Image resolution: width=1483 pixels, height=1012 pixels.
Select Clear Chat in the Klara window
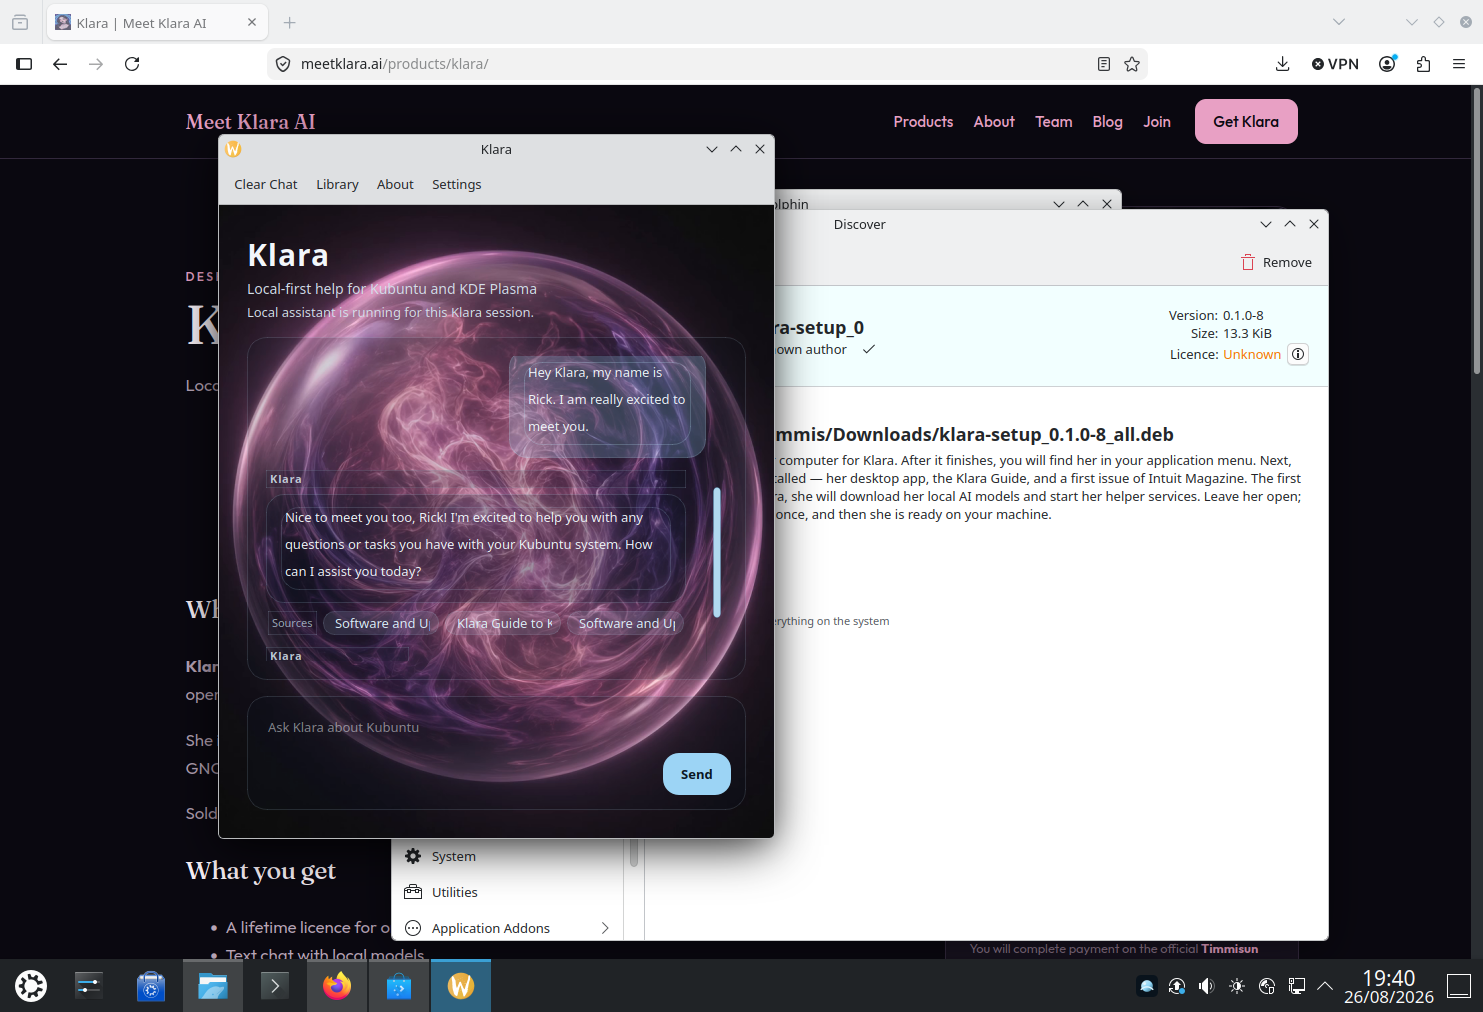tap(266, 185)
